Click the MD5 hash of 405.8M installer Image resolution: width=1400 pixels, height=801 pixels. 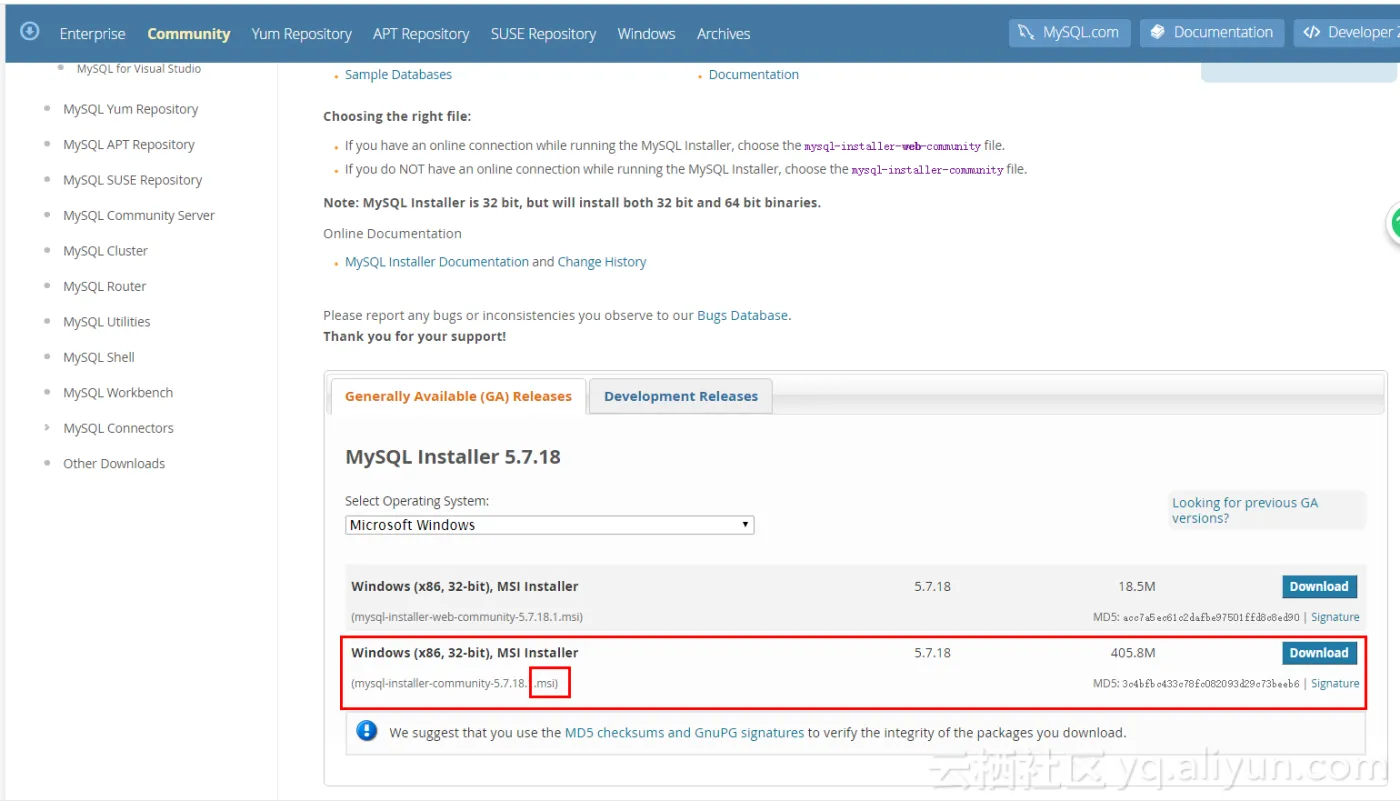pos(1211,684)
